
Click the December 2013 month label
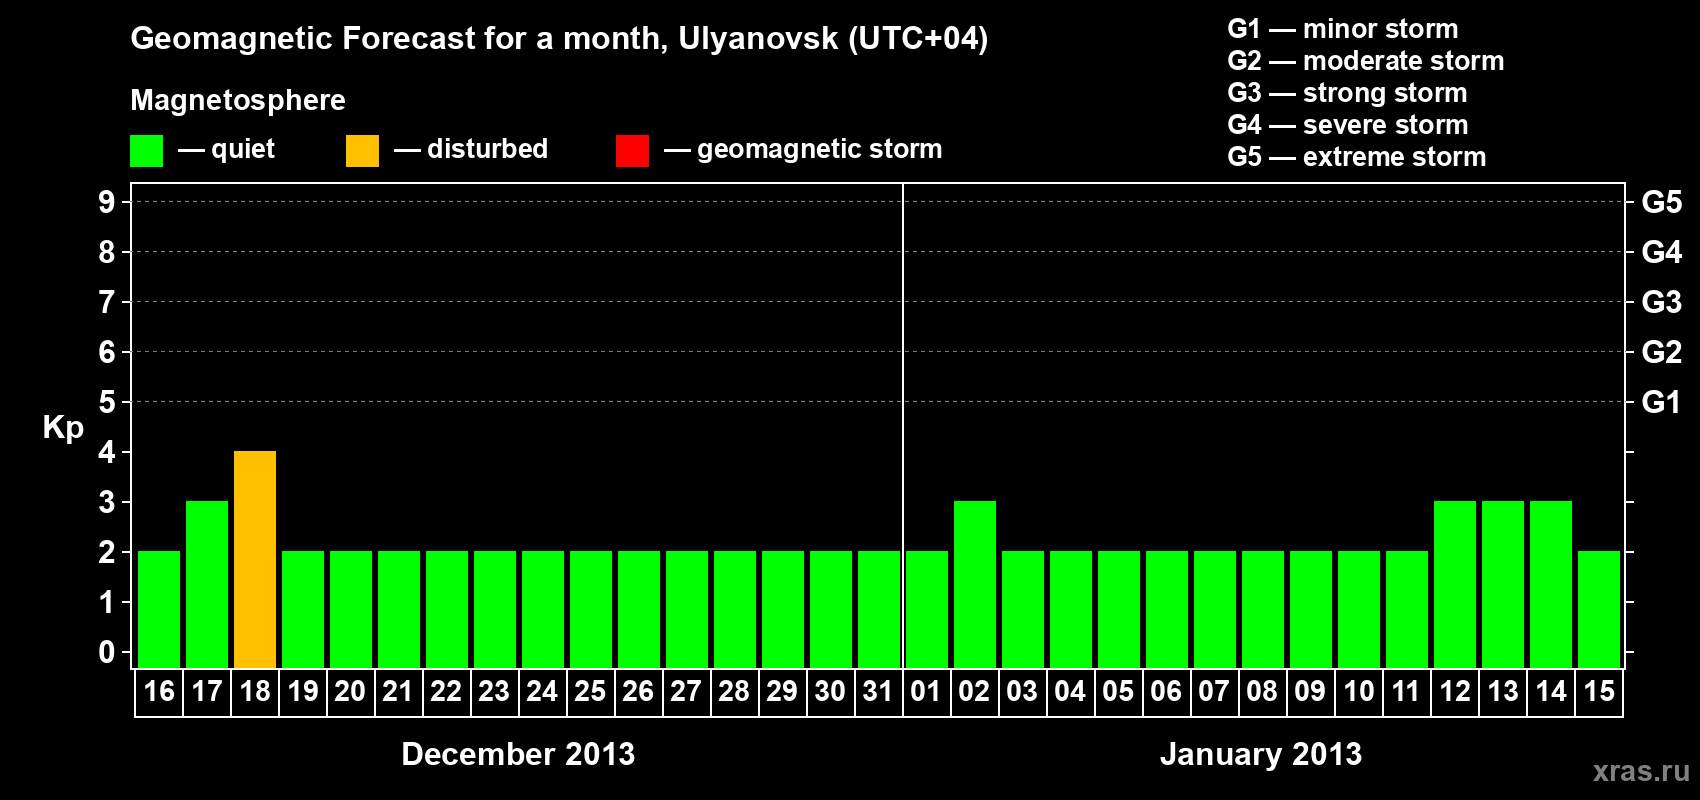click(518, 754)
